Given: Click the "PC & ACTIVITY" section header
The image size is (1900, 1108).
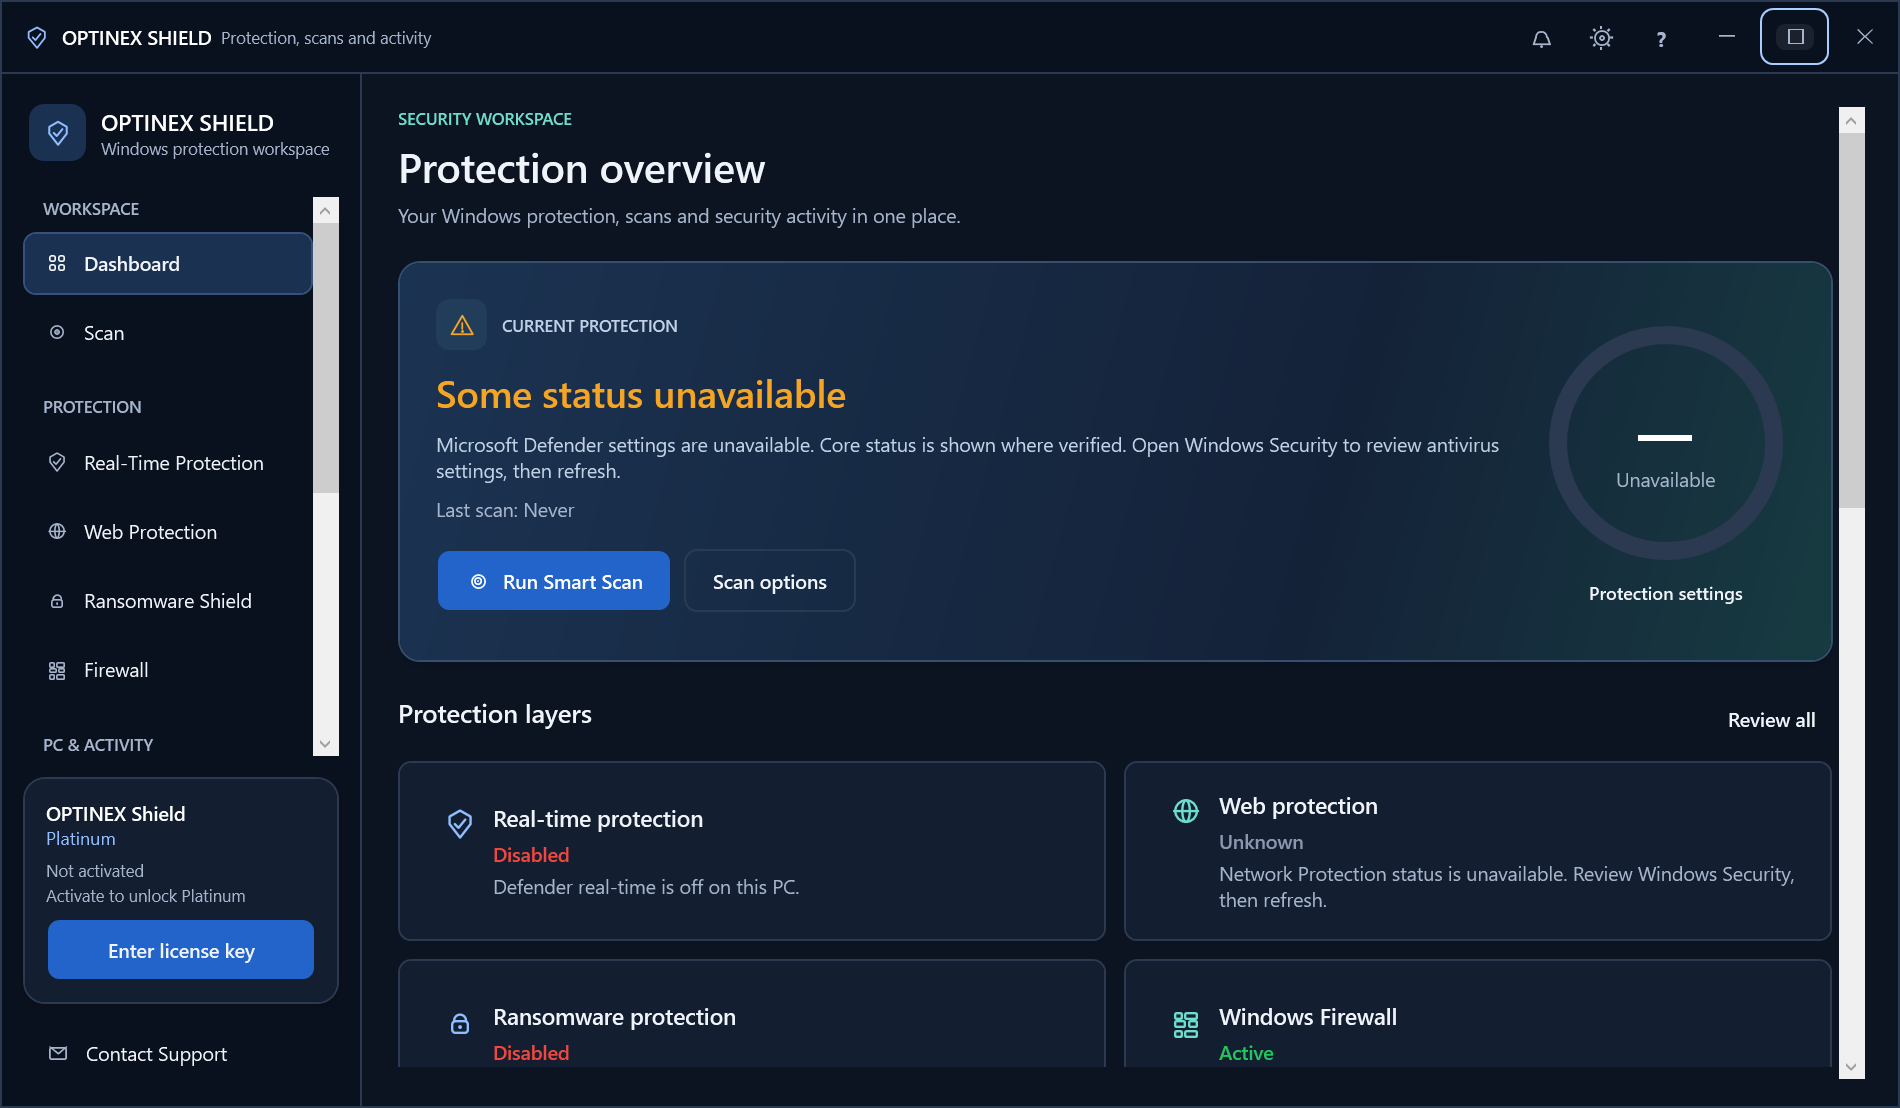Looking at the screenshot, I should pos(98,745).
